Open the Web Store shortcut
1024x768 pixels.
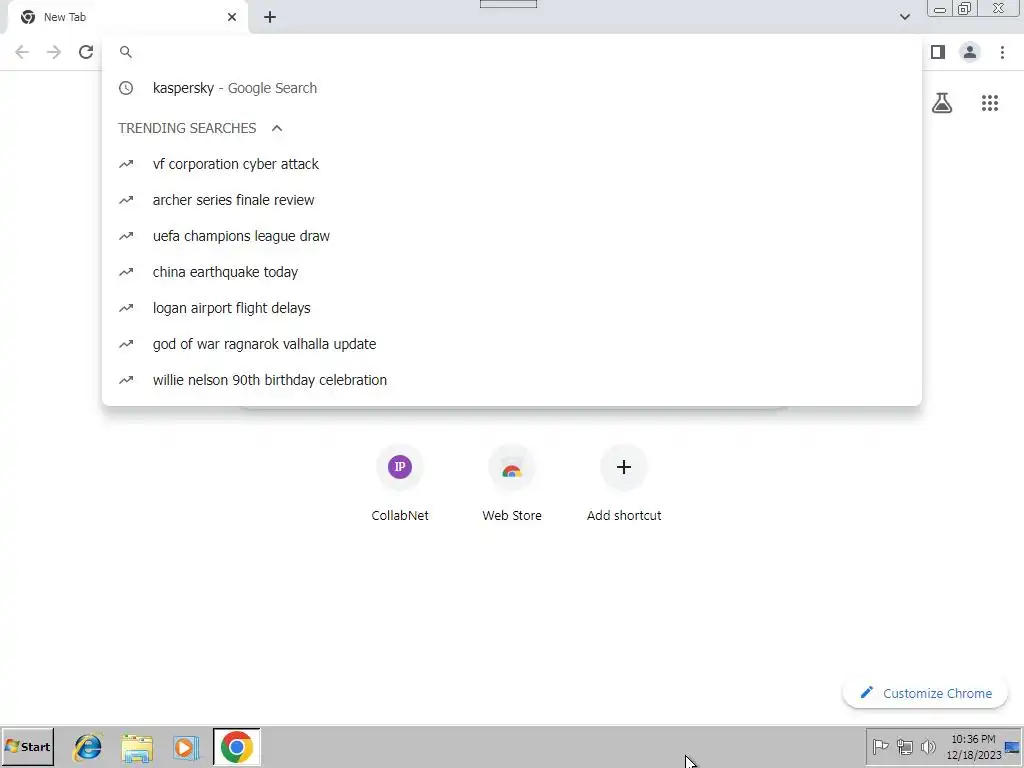point(512,485)
